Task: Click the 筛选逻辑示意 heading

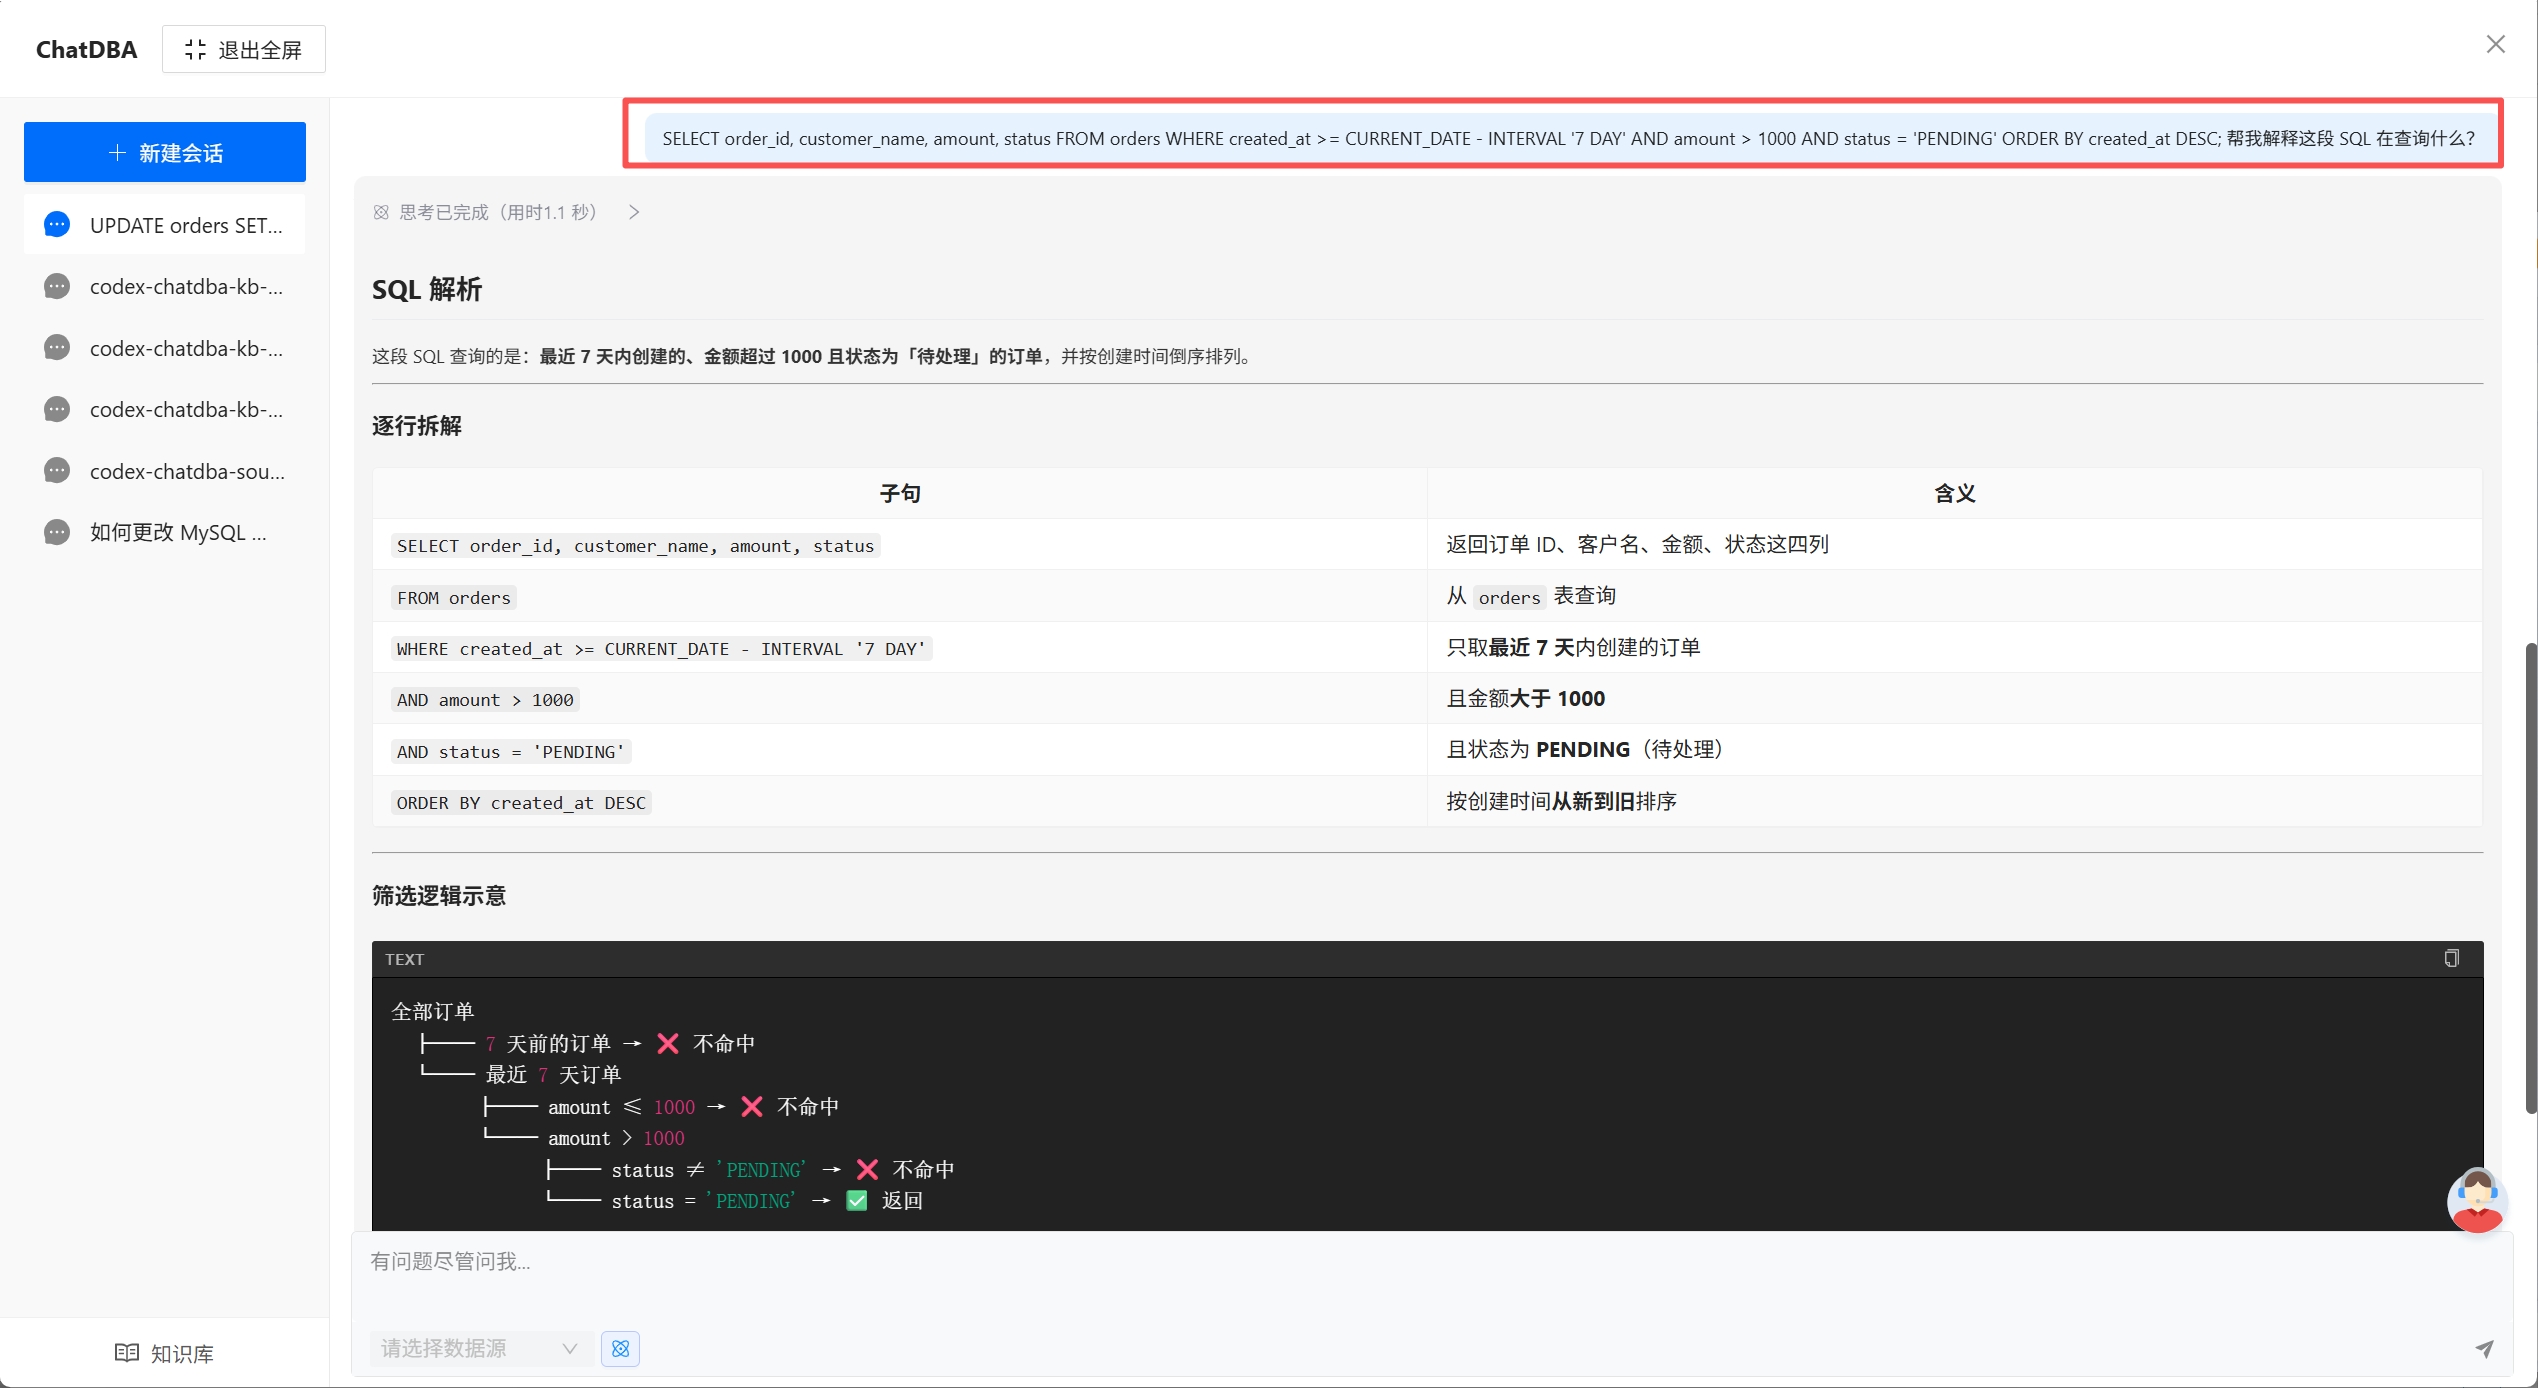Action: [x=439, y=895]
